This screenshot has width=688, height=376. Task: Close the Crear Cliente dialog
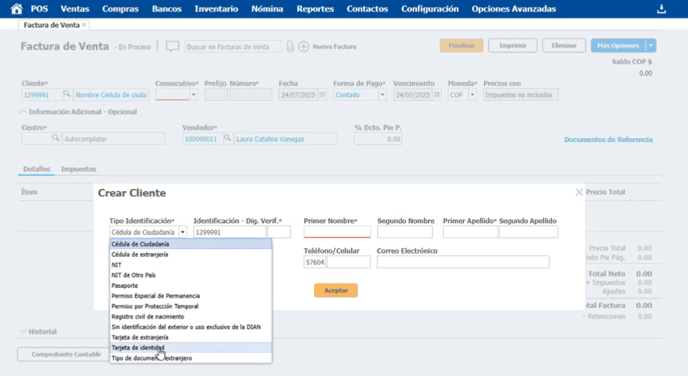pos(579,192)
